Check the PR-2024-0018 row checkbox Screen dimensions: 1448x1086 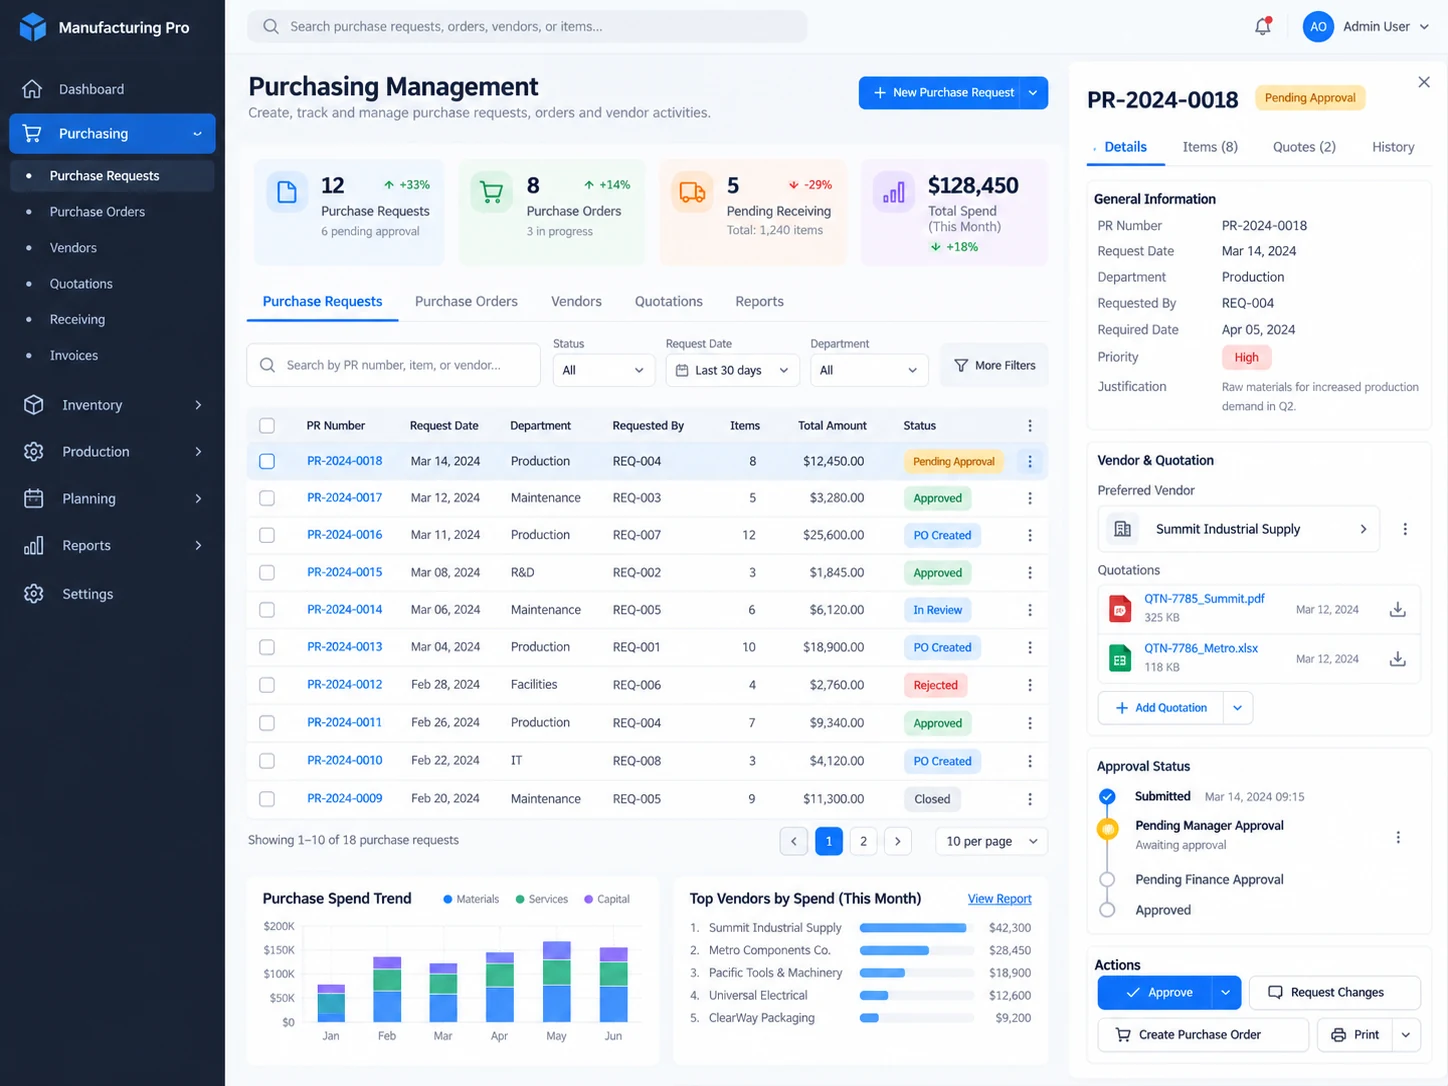pyautogui.click(x=267, y=461)
